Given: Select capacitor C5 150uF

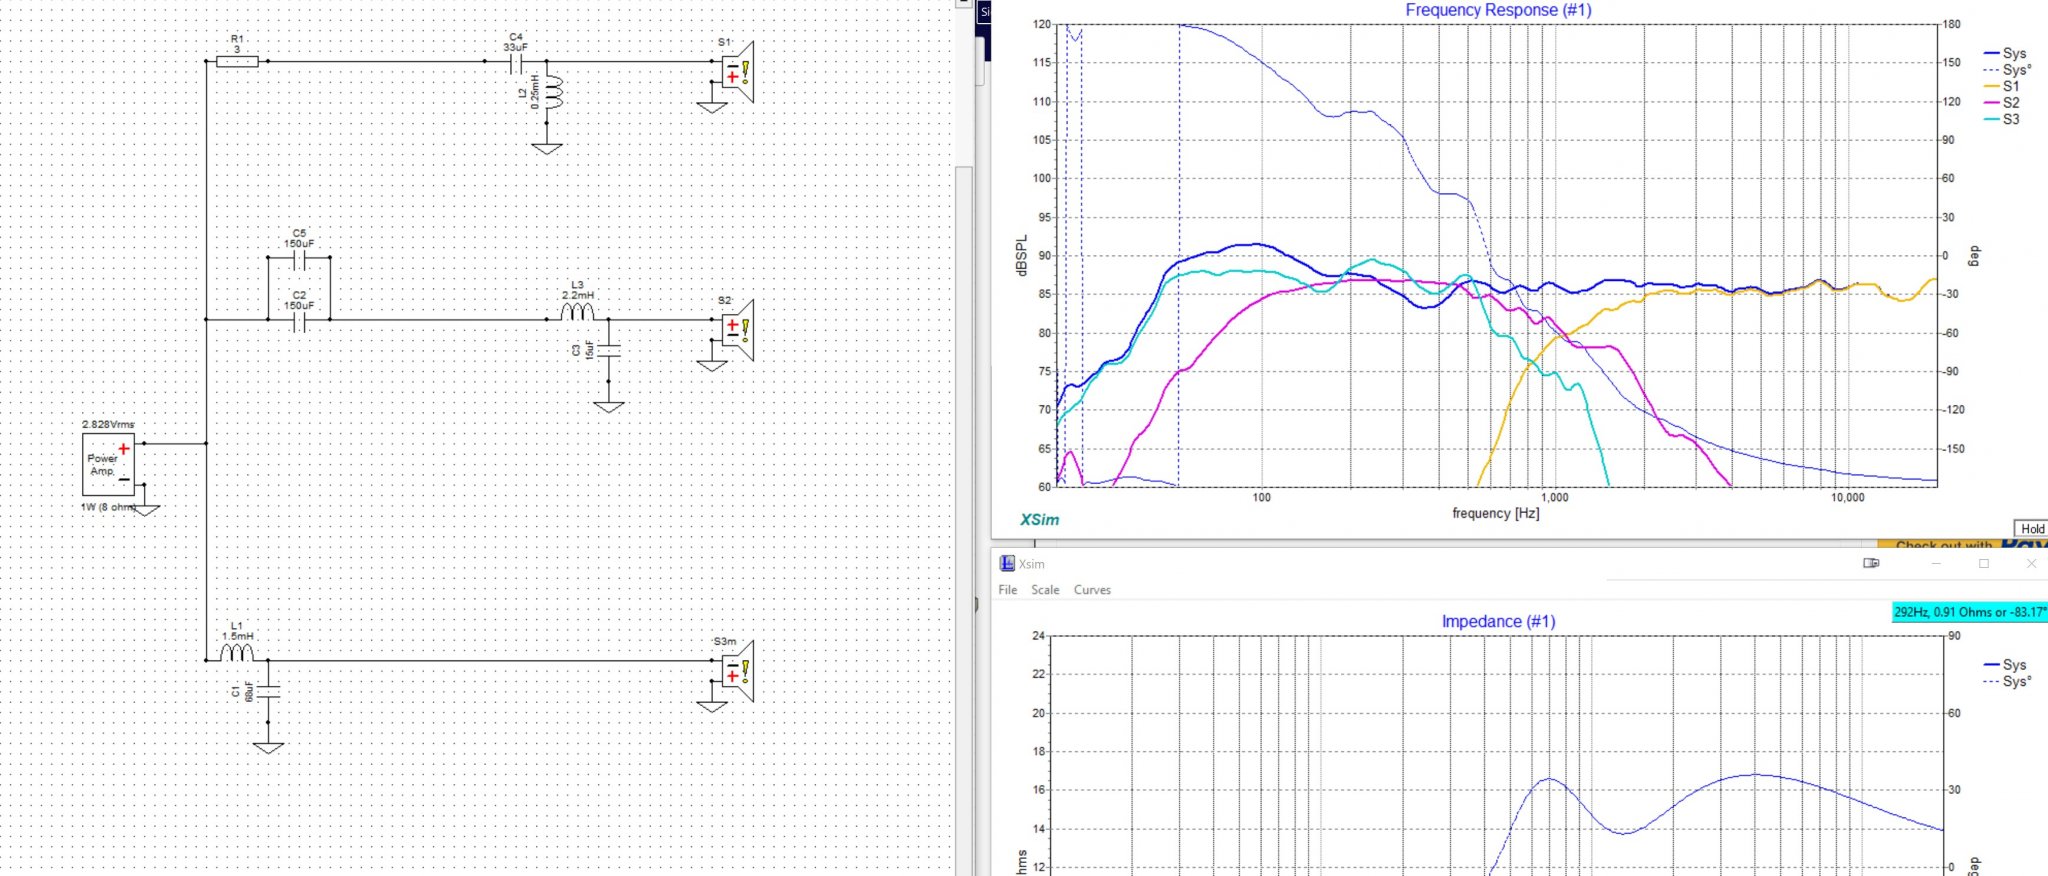Looking at the screenshot, I should point(299,259).
